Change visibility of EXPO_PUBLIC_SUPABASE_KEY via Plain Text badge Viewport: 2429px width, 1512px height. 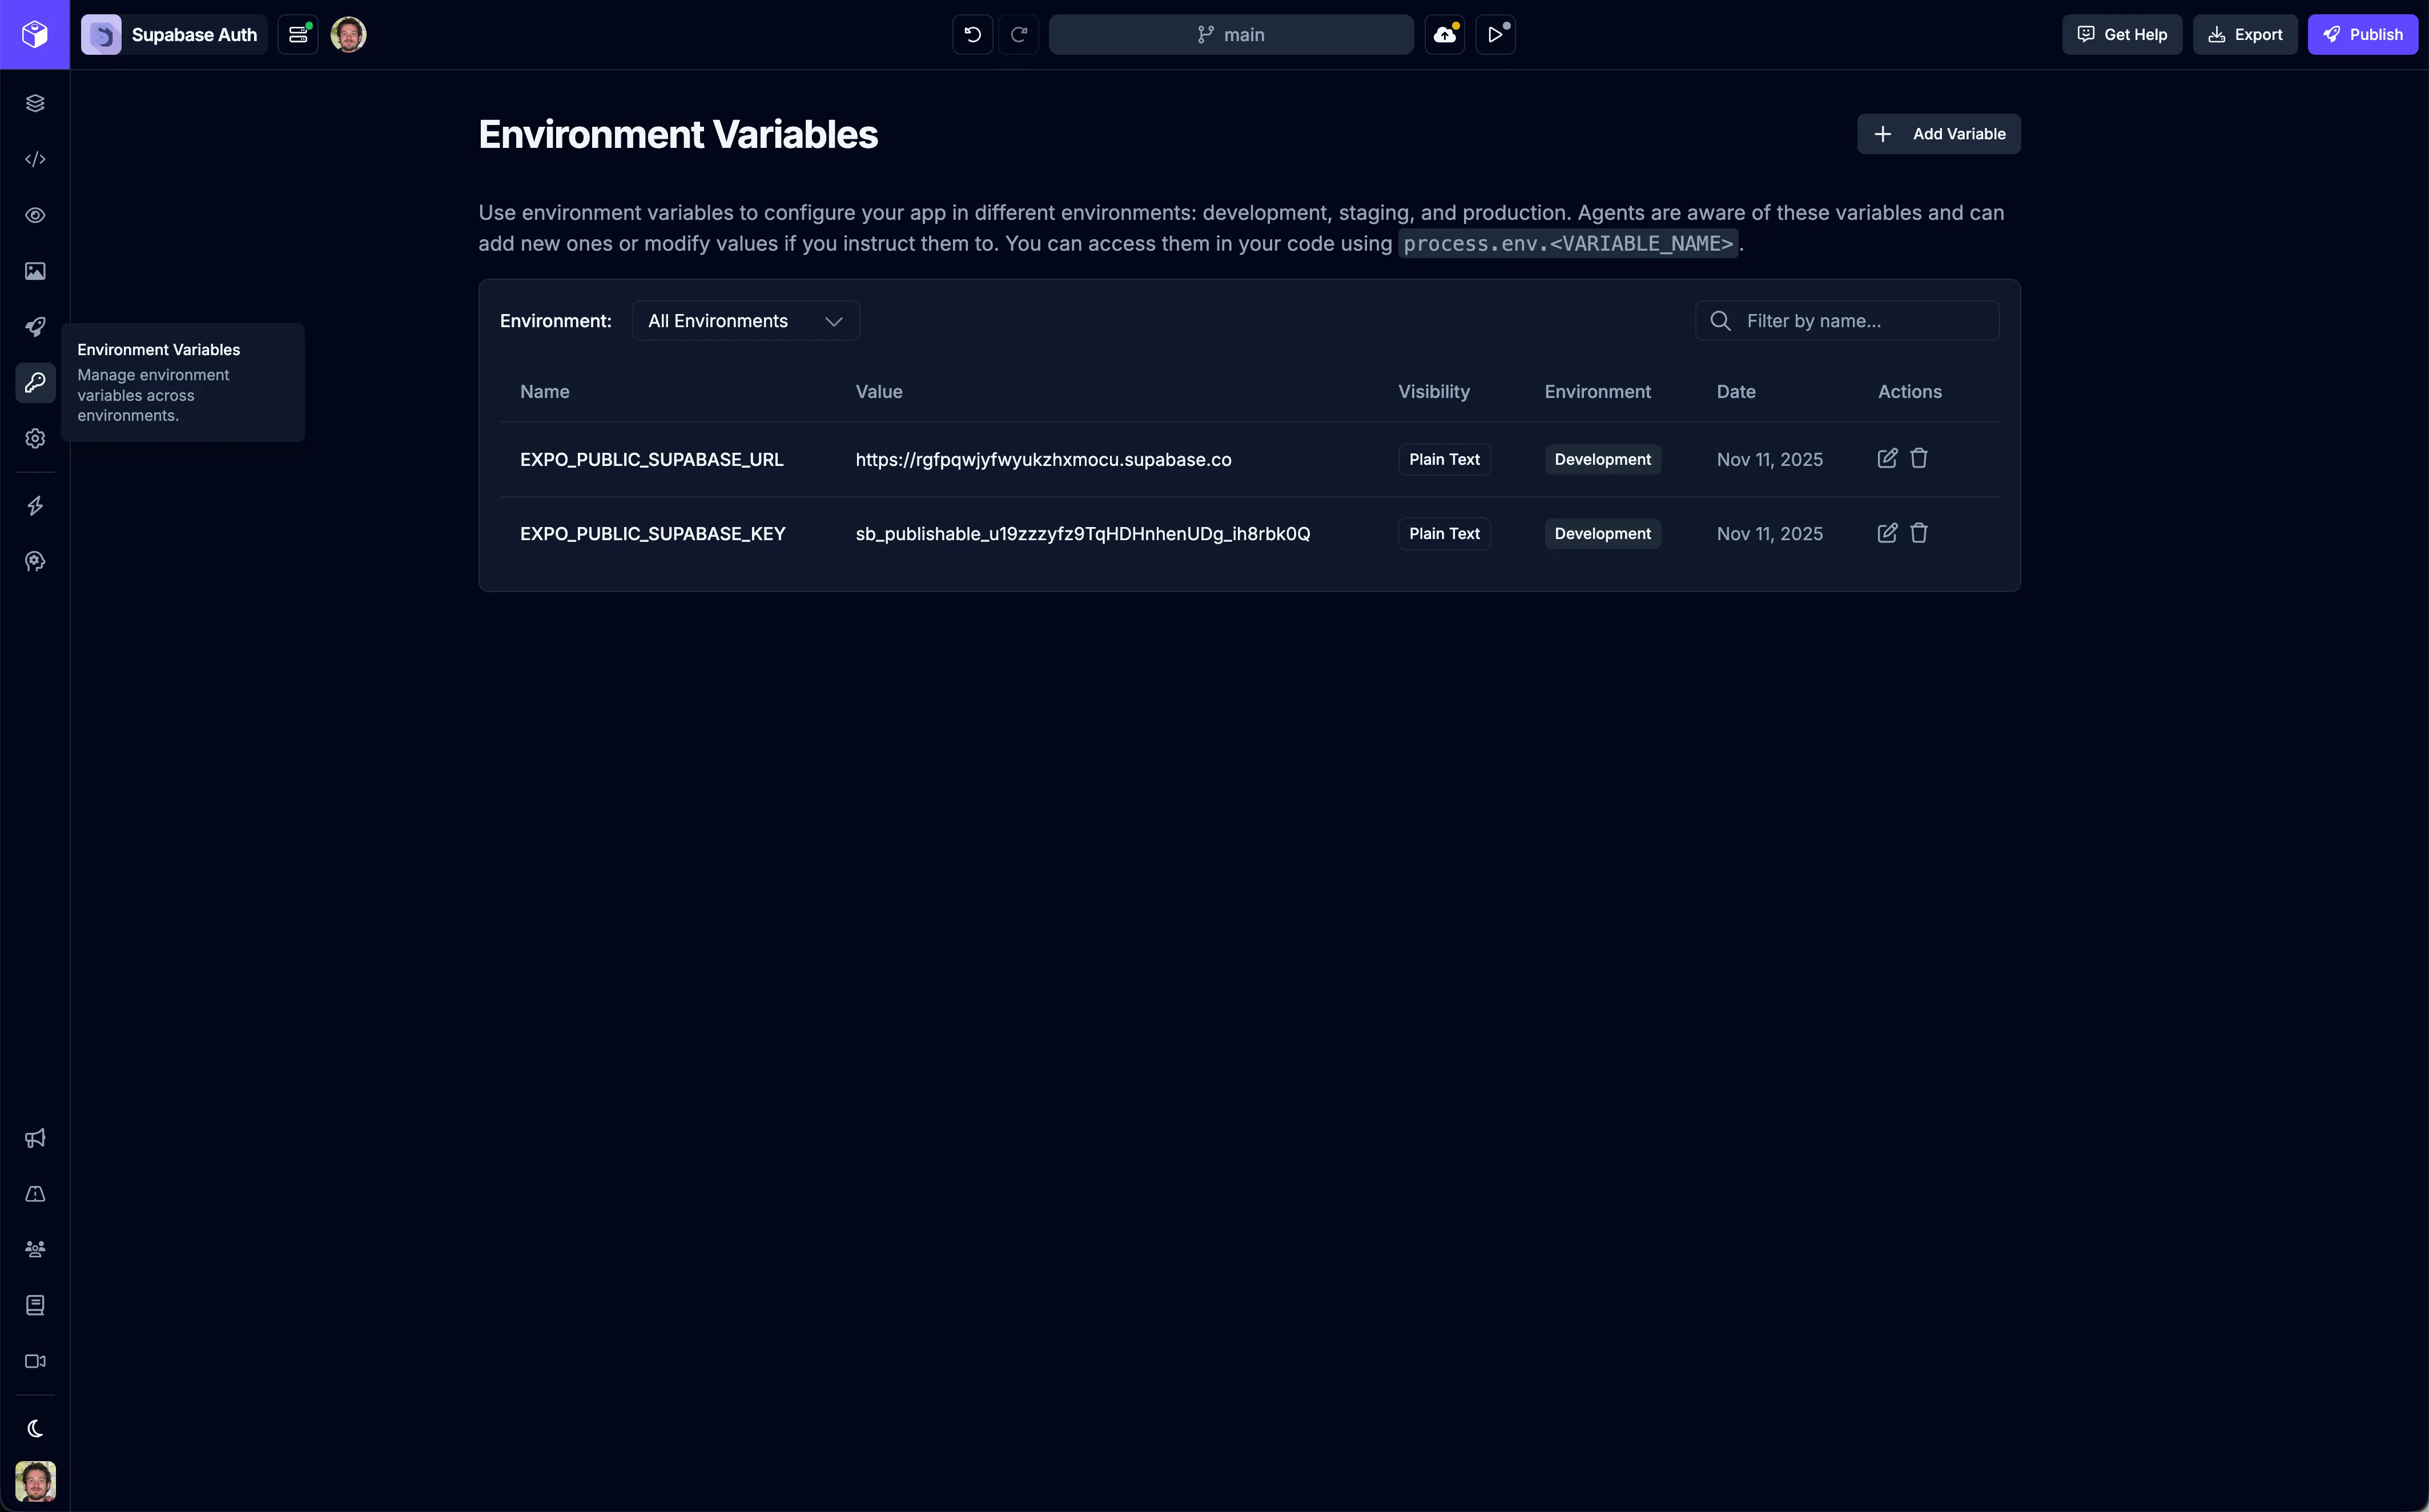1443,533
